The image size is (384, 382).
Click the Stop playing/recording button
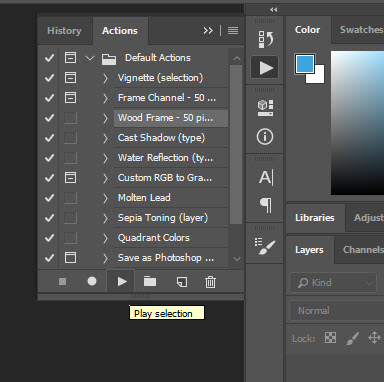point(62,282)
